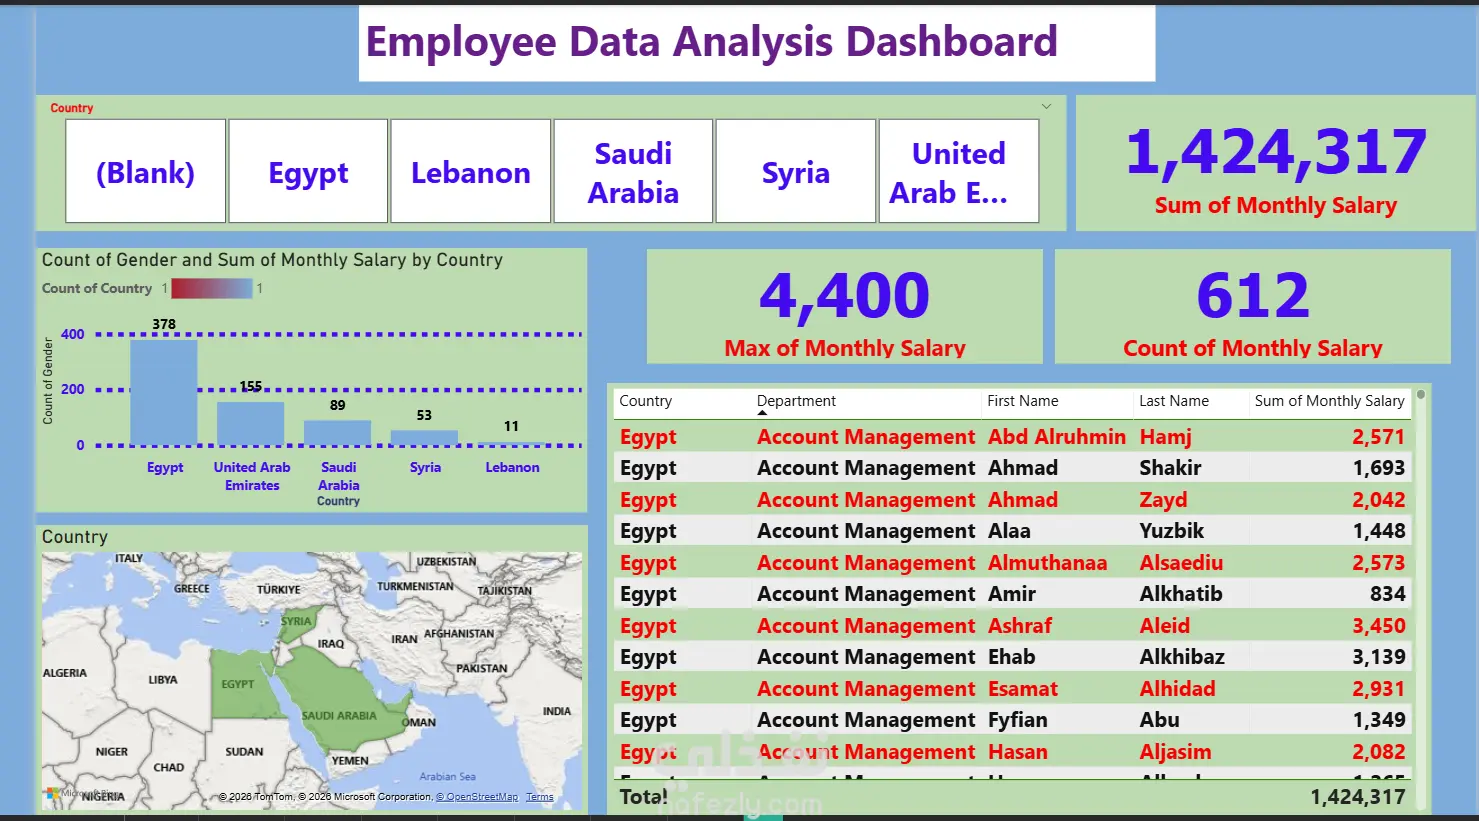Select the Saudi Arabia bar labeled 89
Image resolution: width=1479 pixels, height=821 pixels.
coord(338,433)
